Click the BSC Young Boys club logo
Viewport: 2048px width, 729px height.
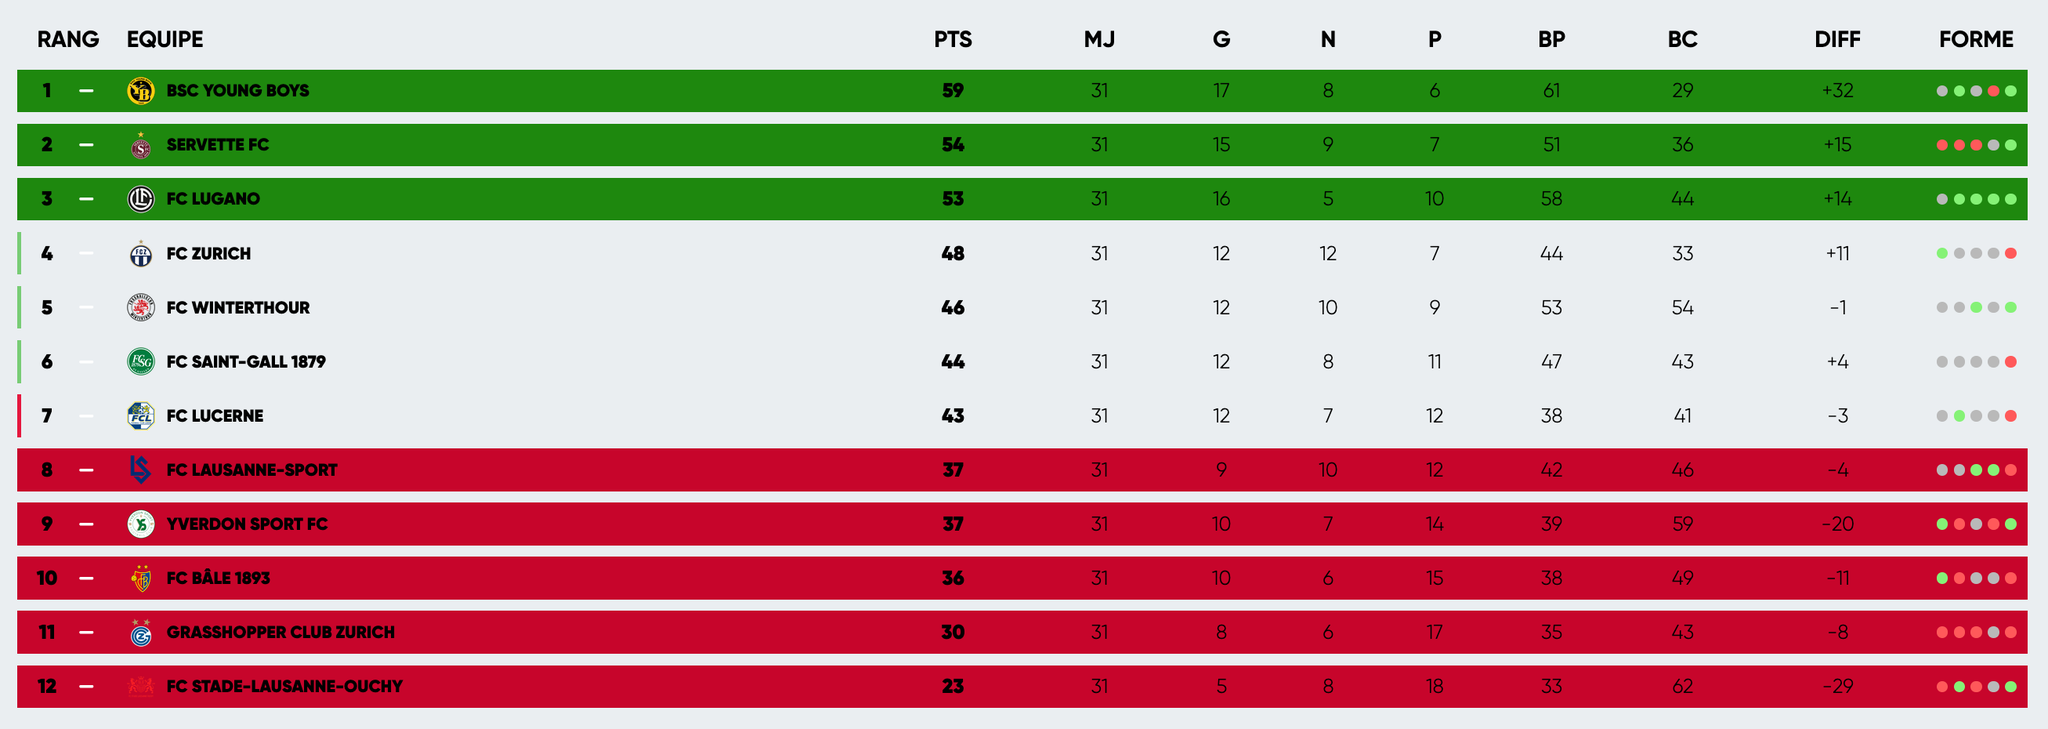click(x=141, y=91)
